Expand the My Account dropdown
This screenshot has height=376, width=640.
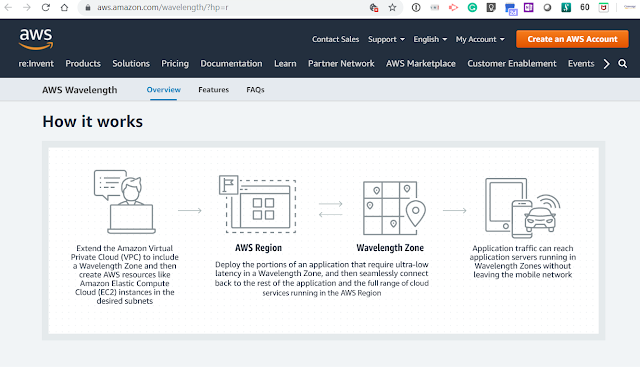[x=480, y=39]
